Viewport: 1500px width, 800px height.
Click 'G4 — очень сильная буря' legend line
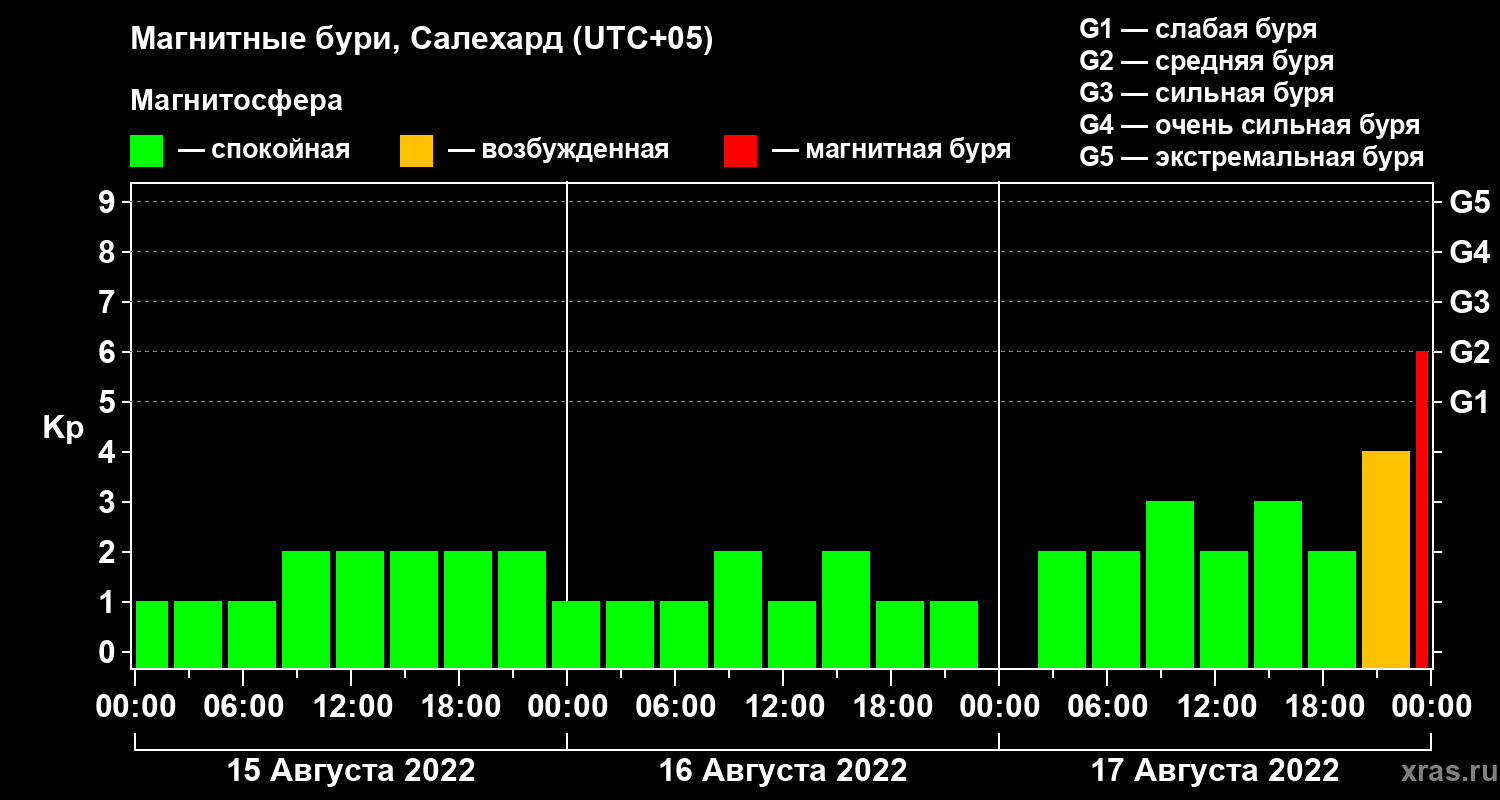[1250, 125]
